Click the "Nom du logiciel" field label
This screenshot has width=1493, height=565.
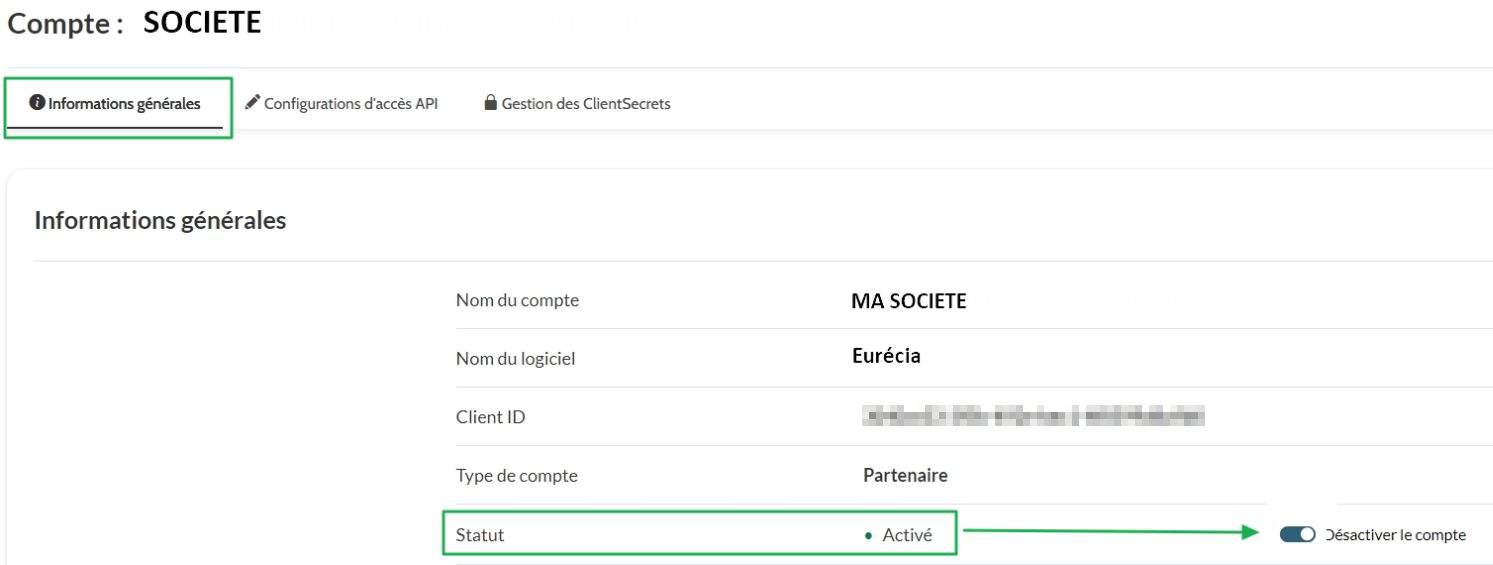(515, 358)
